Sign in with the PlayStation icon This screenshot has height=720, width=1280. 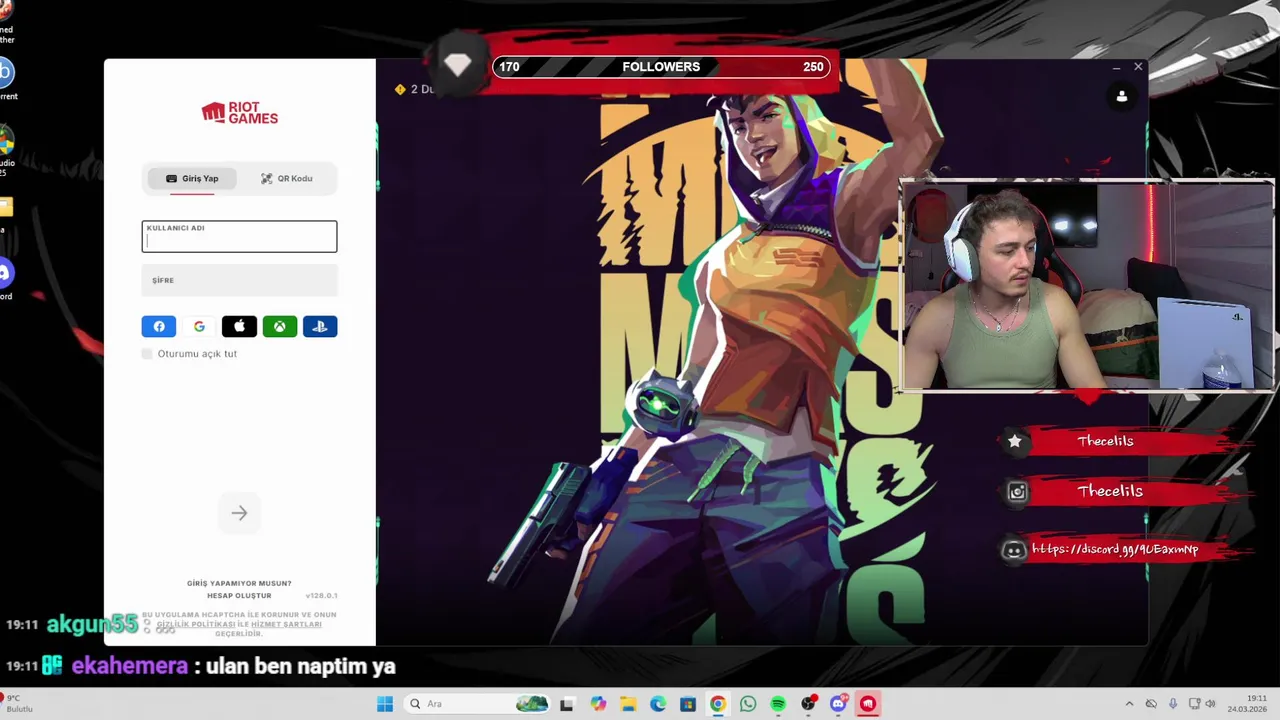tap(320, 326)
